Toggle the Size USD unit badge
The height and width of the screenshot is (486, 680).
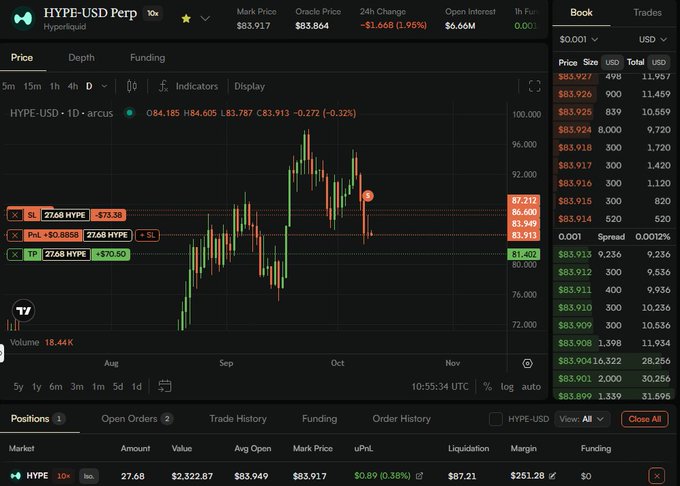(x=612, y=62)
